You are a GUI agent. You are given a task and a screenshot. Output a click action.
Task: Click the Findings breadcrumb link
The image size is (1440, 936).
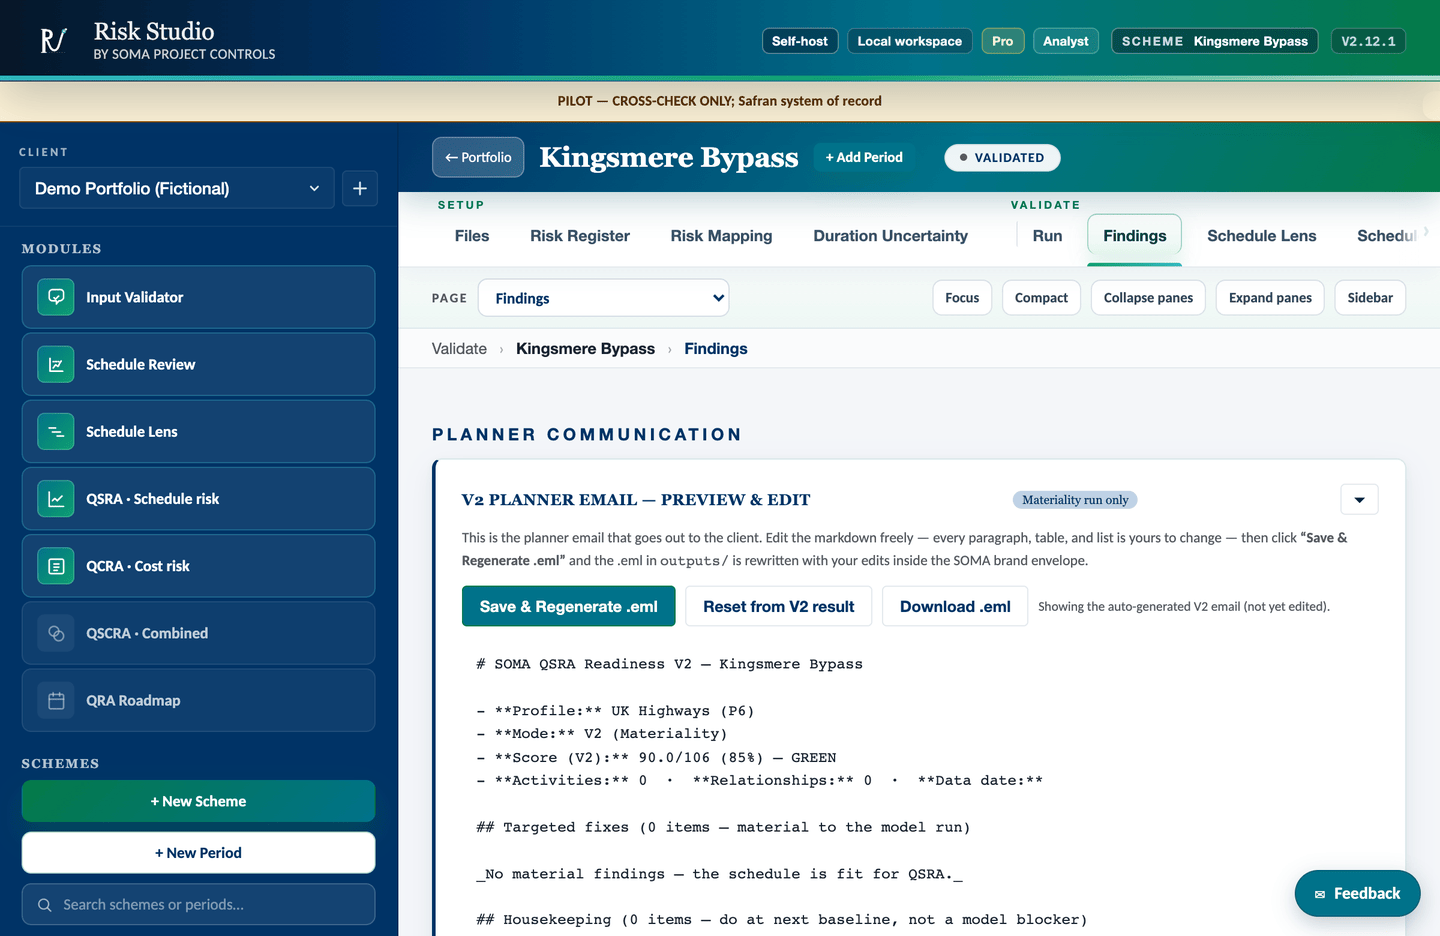pyautogui.click(x=716, y=349)
